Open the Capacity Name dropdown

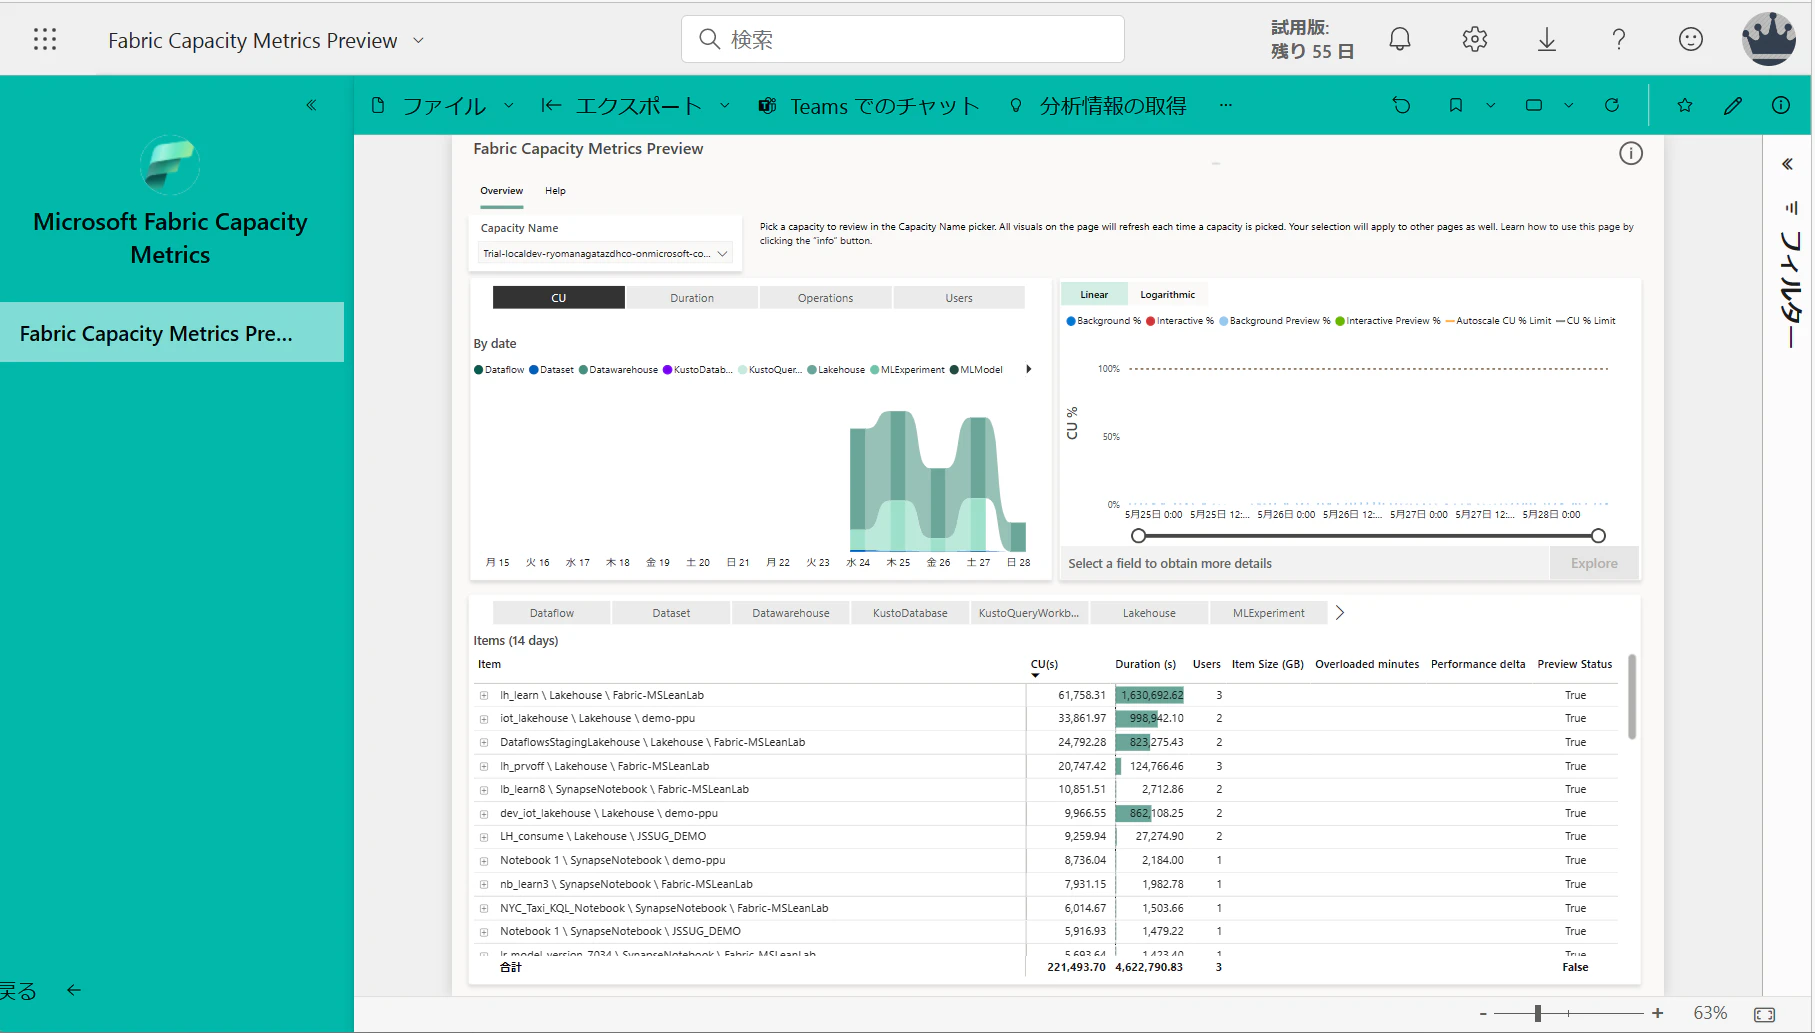[x=606, y=254]
